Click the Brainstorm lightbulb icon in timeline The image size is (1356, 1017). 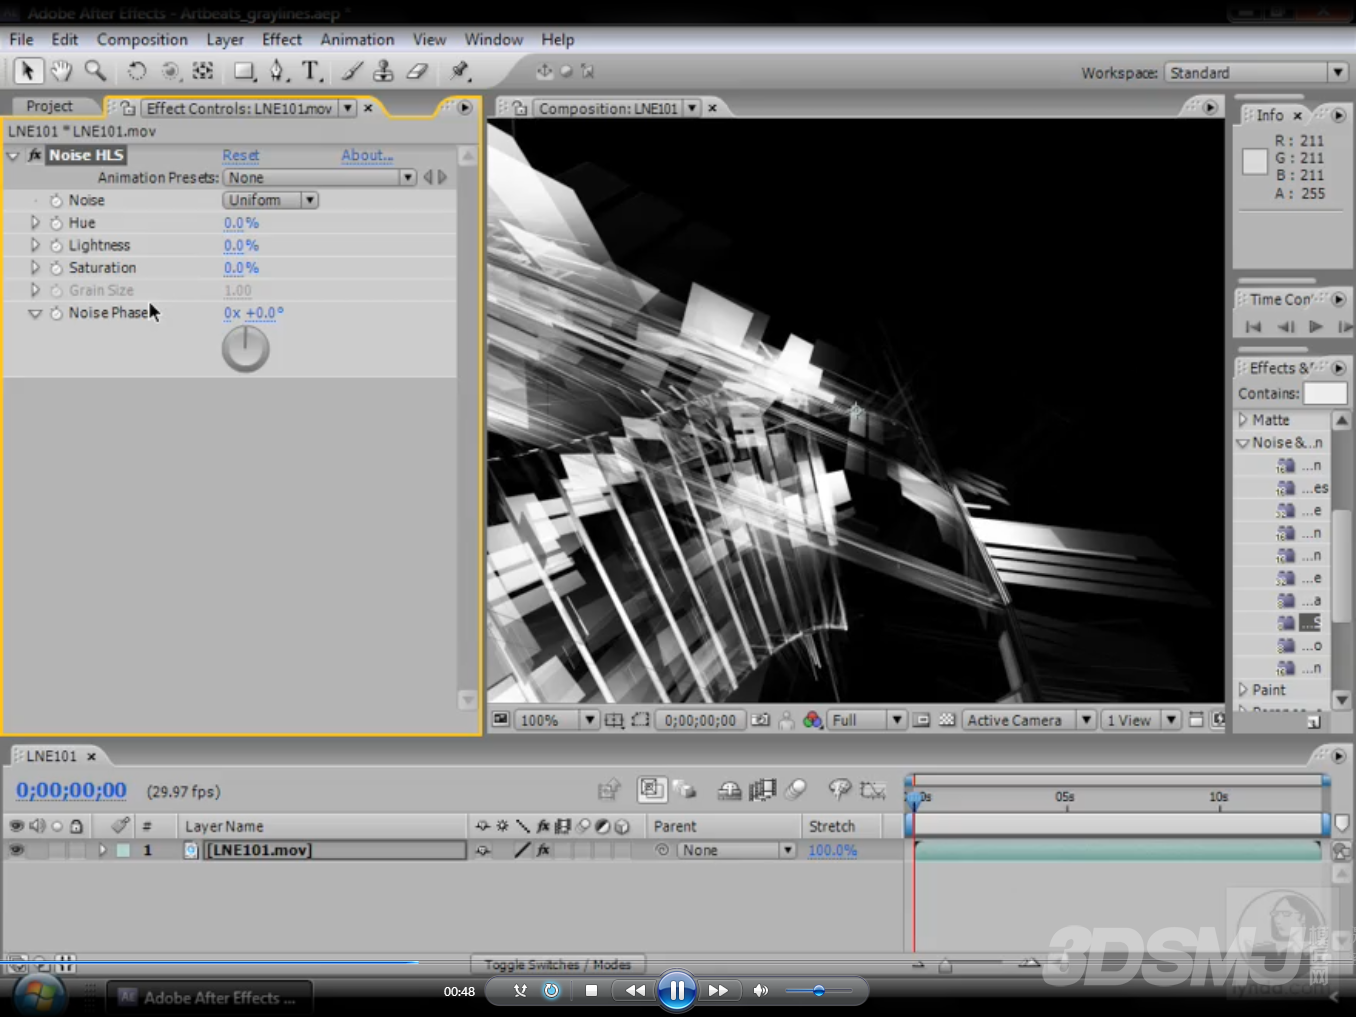point(839,790)
